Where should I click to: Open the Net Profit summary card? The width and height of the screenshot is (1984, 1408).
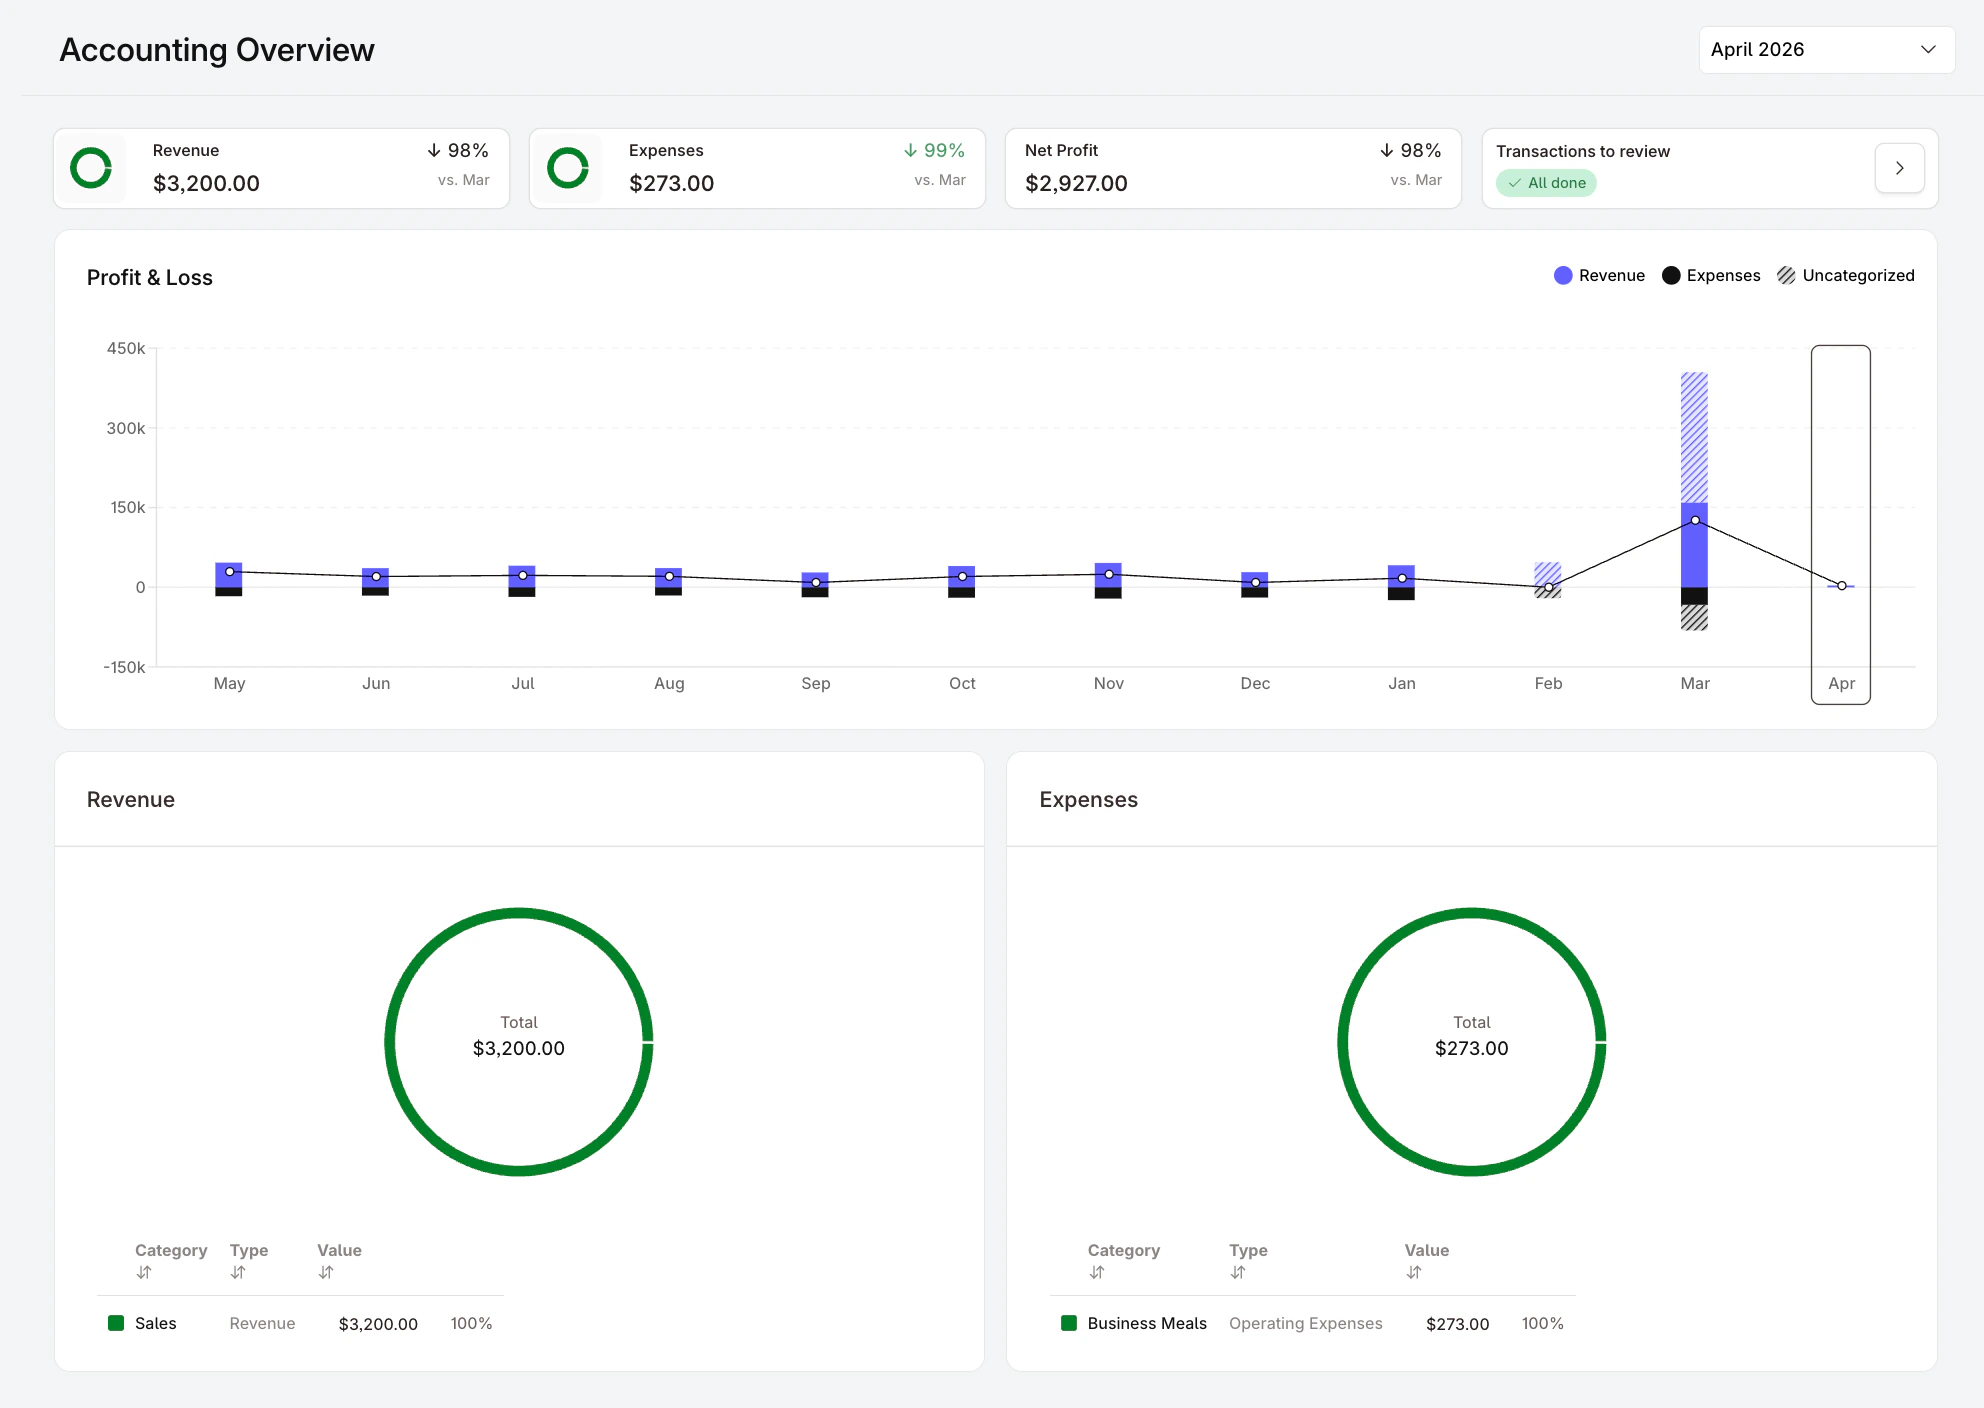click(x=1232, y=168)
